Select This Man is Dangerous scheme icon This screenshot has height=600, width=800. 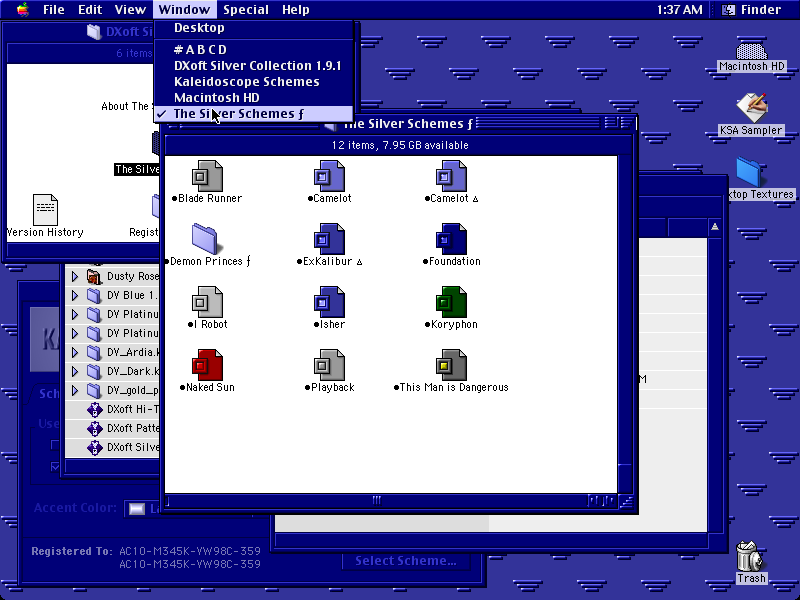coord(451,365)
